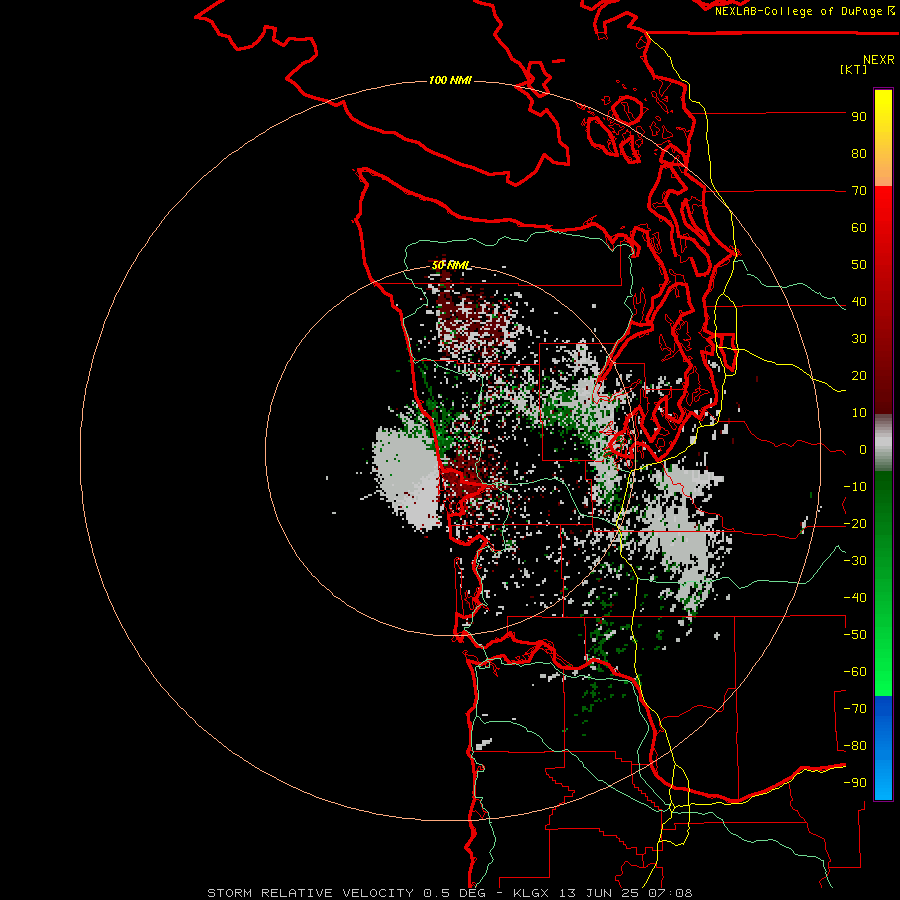
Task: Click the gray zero-velocity segment of color bar
Action: pos(883,443)
